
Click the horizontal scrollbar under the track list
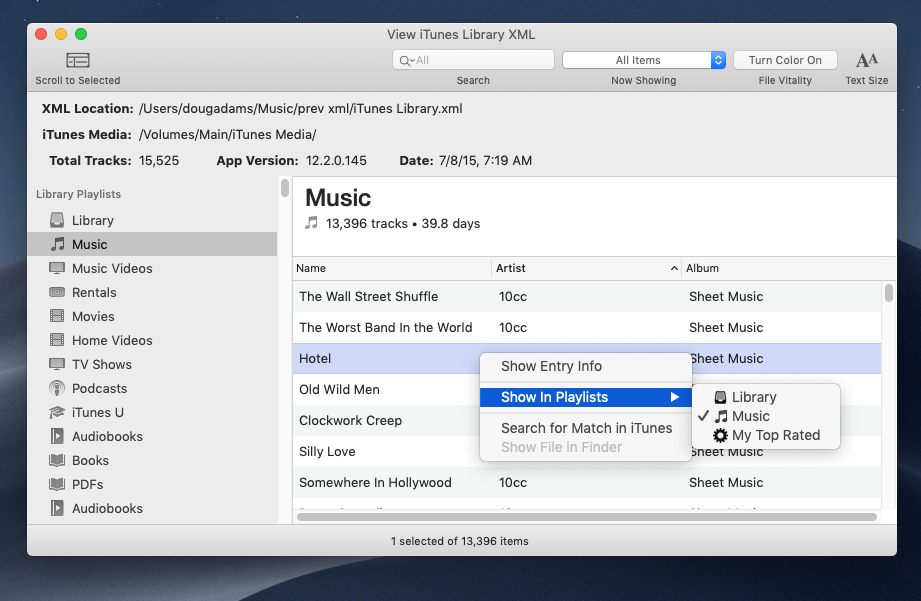pos(587,517)
